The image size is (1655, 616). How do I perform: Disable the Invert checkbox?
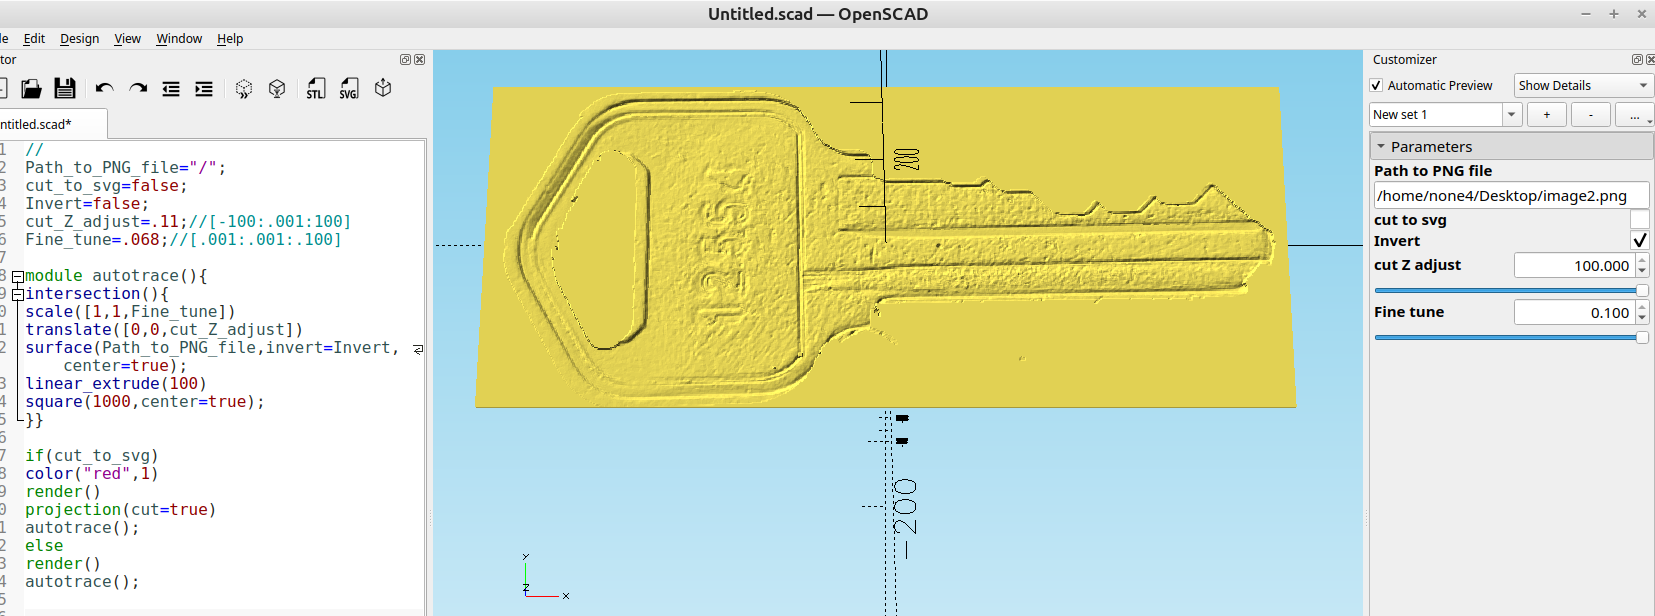click(1639, 241)
